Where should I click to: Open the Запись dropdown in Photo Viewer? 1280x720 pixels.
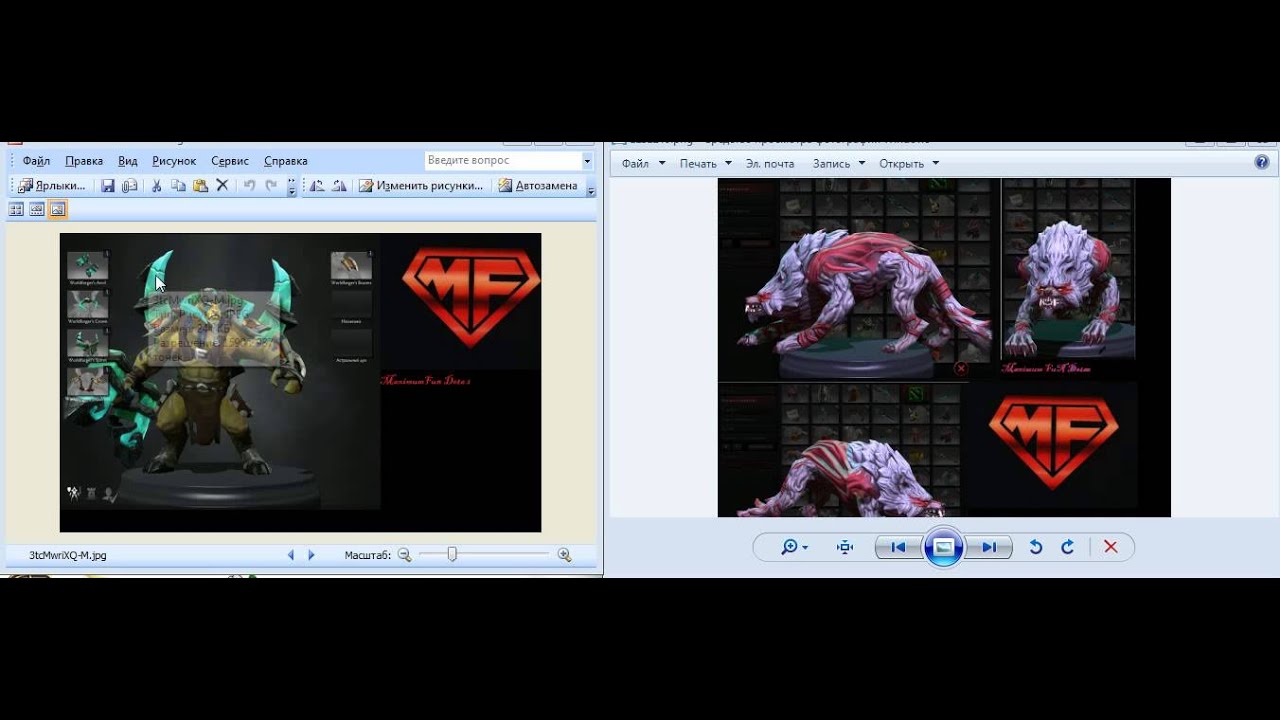pyautogui.click(x=839, y=164)
